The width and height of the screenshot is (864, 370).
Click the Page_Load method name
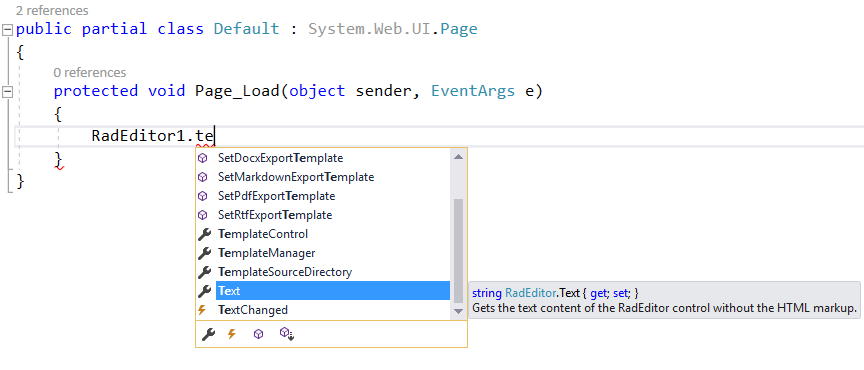click(x=237, y=91)
